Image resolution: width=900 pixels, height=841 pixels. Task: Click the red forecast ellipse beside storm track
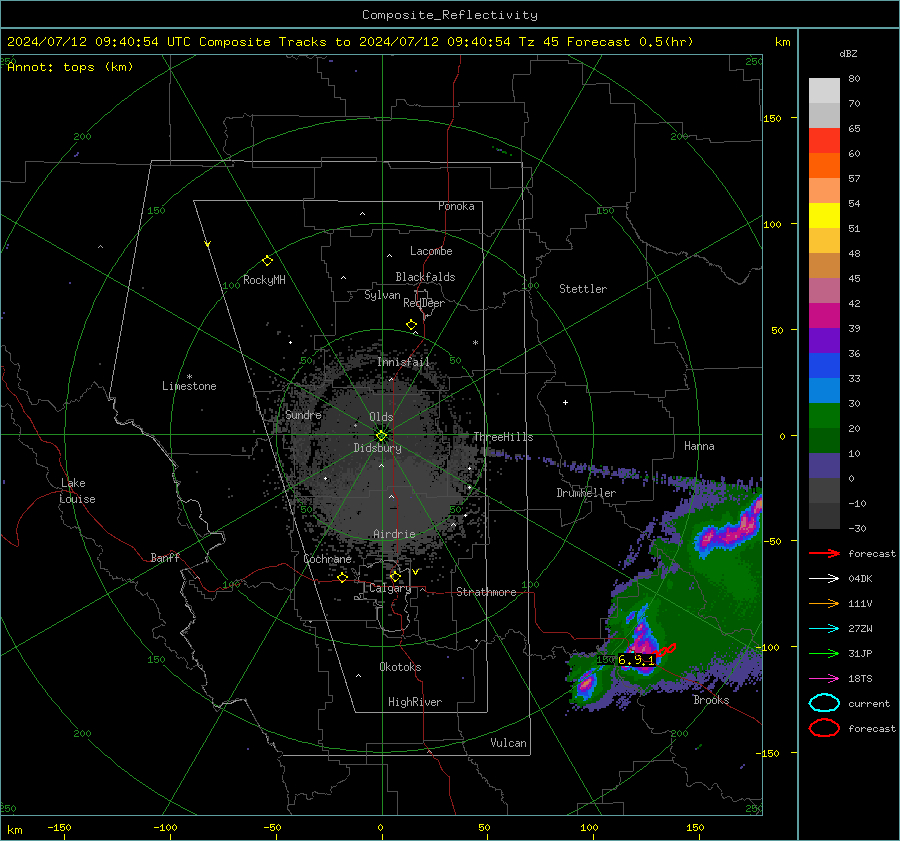(666, 649)
